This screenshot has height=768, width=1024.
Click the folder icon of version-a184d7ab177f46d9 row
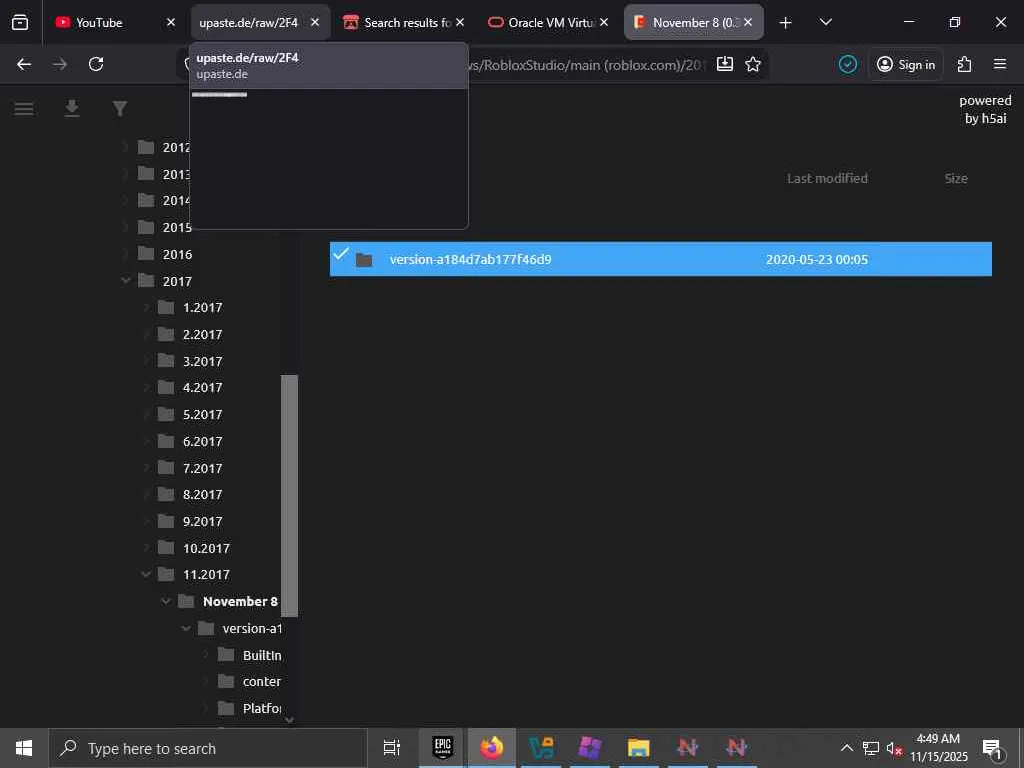tap(364, 260)
